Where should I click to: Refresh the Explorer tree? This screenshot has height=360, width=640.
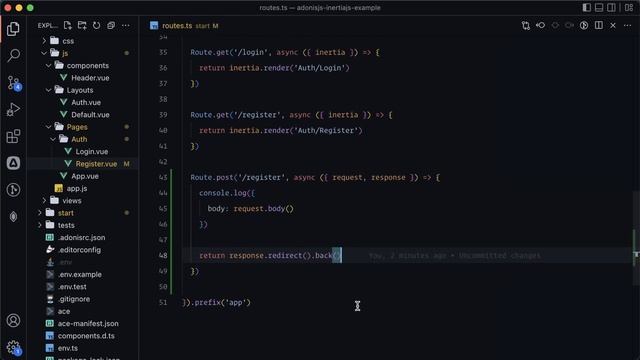pyautogui.click(x=96, y=25)
